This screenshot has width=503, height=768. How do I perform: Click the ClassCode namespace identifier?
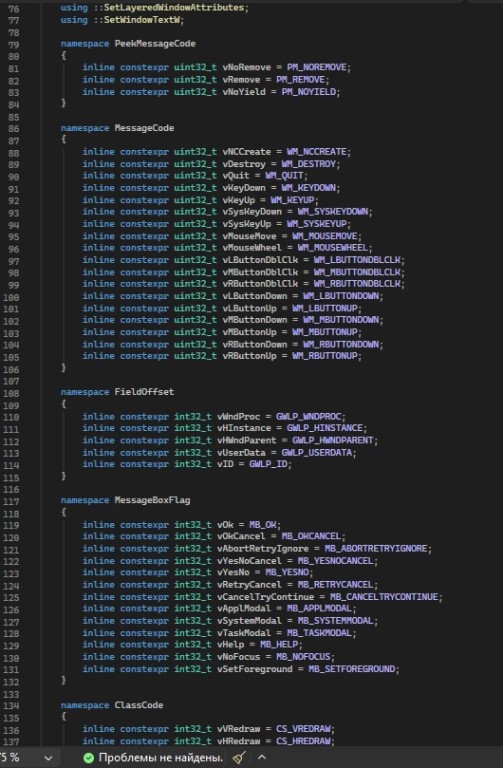(x=139, y=705)
